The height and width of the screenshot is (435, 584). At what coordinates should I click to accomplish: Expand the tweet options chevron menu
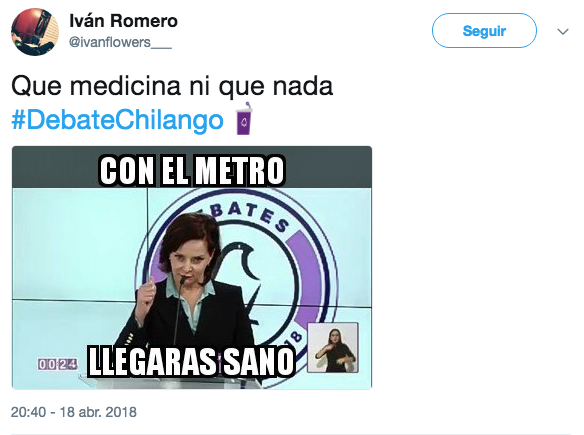pos(563,32)
